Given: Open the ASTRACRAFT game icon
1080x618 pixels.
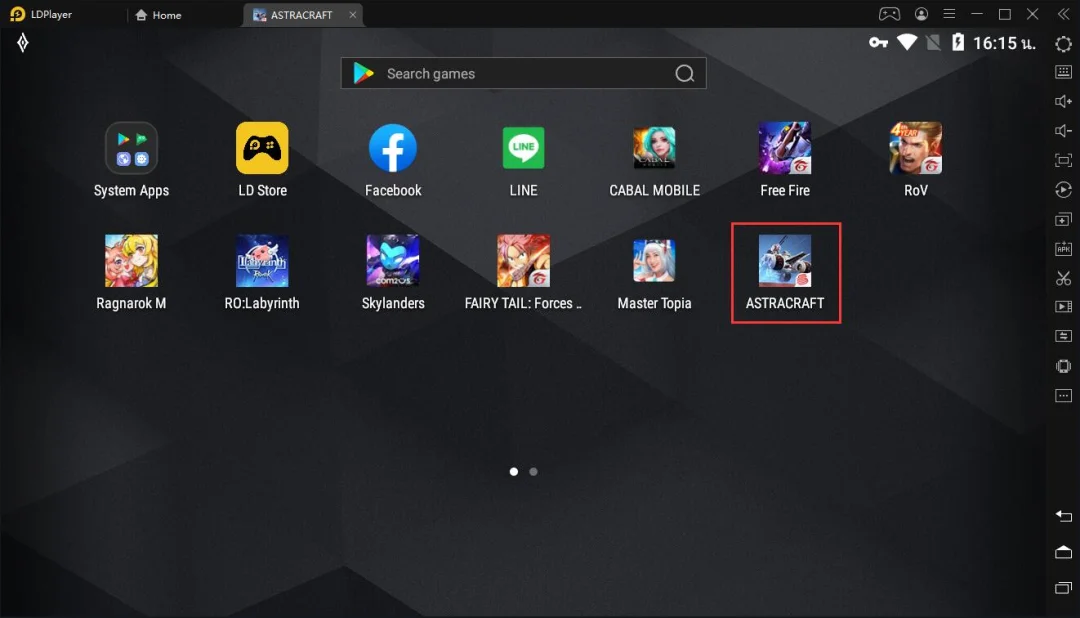Looking at the screenshot, I should point(785,260).
